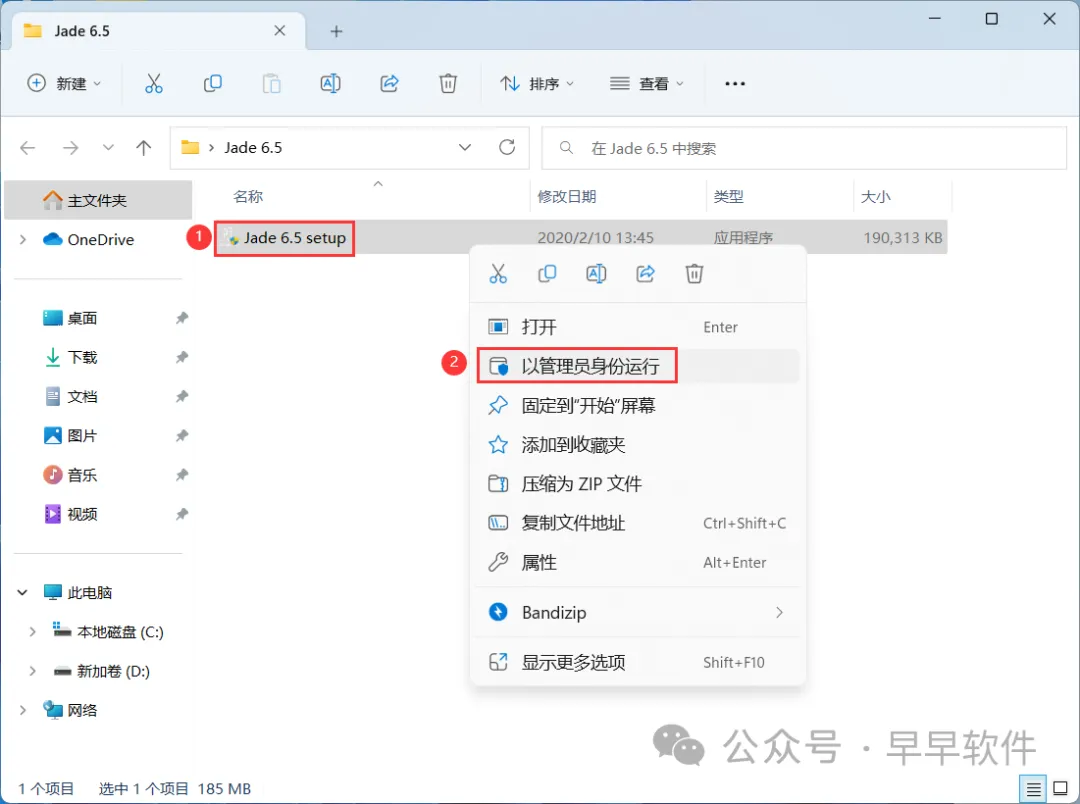Image resolution: width=1080 pixels, height=804 pixels.
Task: Go back with the back arrow
Action: 28,147
